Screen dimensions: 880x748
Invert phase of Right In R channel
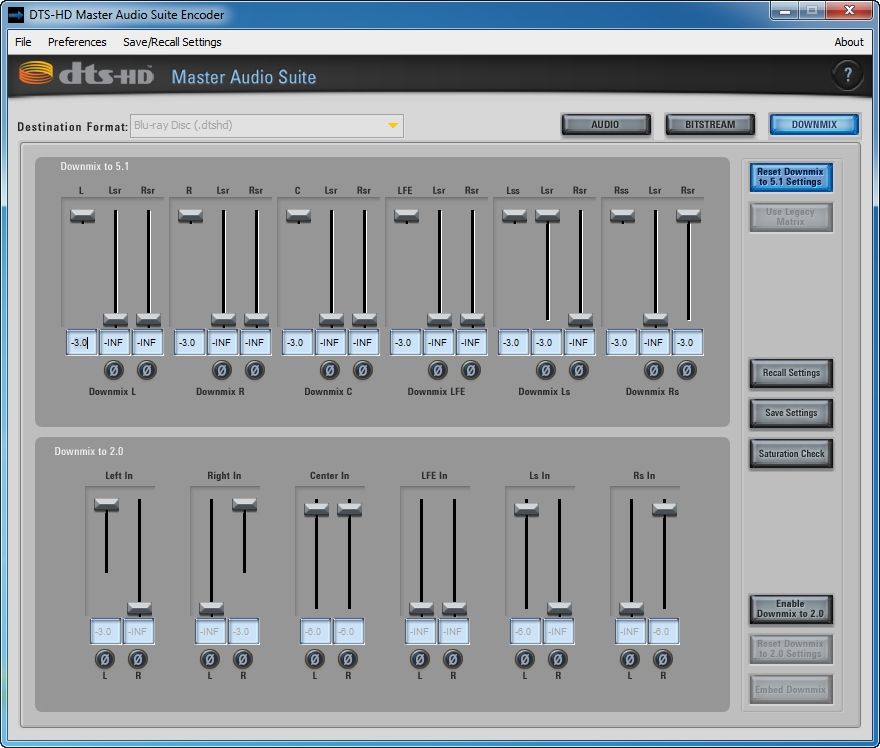(243, 659)
